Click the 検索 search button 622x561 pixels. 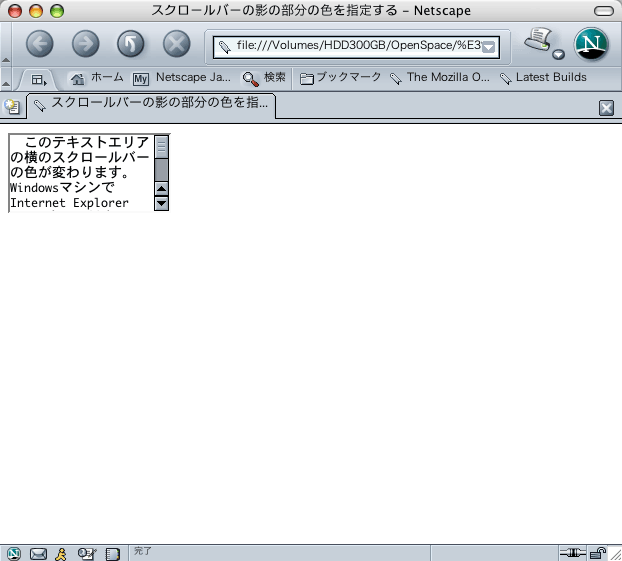click(263, 78)
